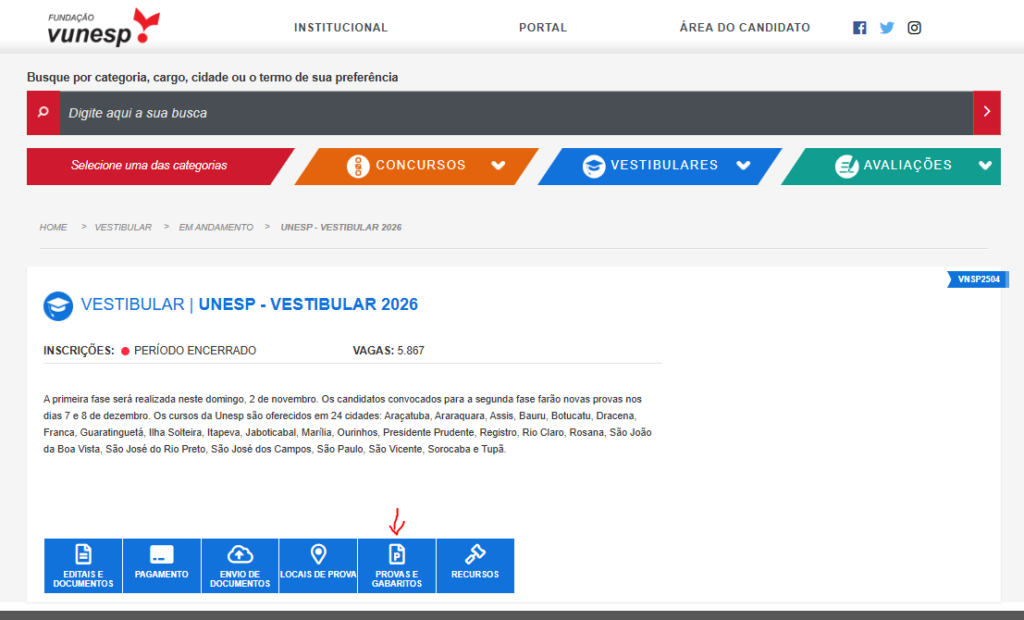Submit search with red arrow button
This screenshot has width=1024, height=620.
[x=987, y=113]
